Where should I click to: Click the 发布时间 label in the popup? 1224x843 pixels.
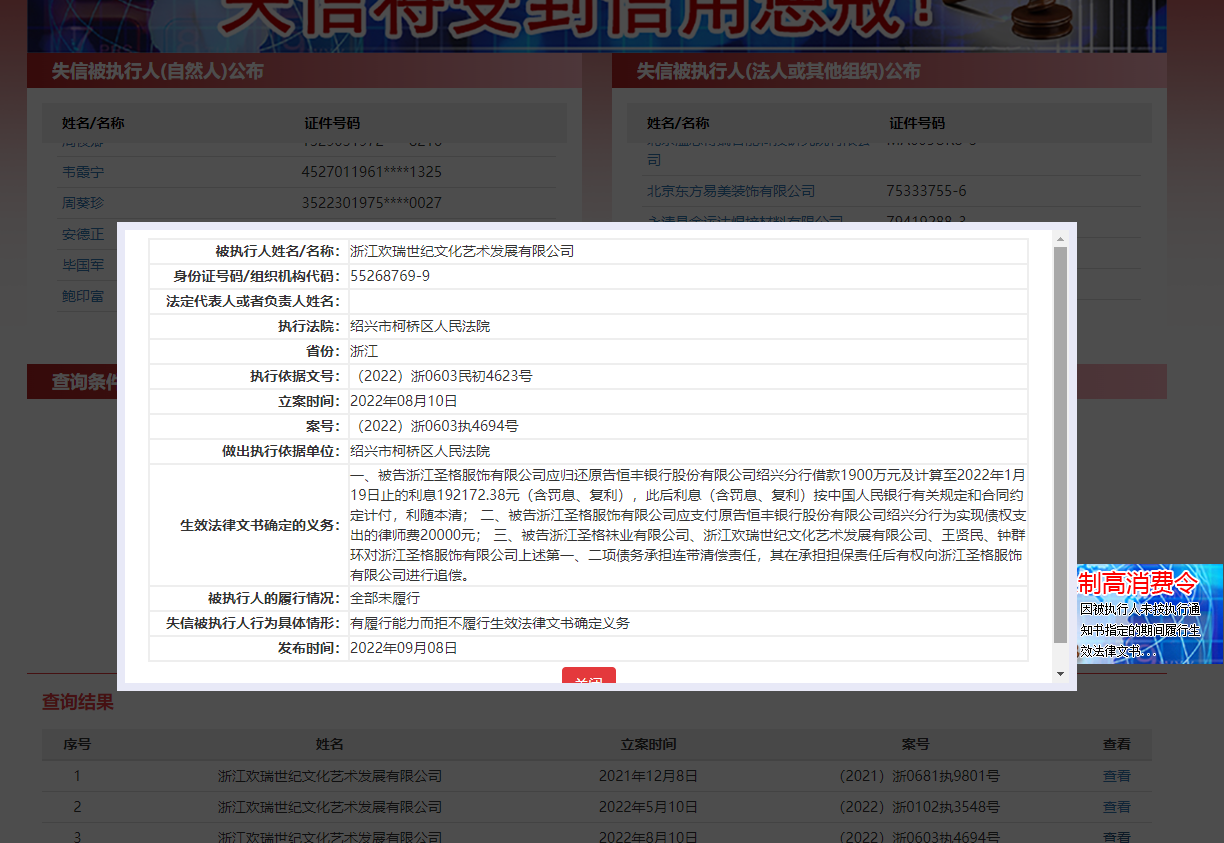click(309, 648)
